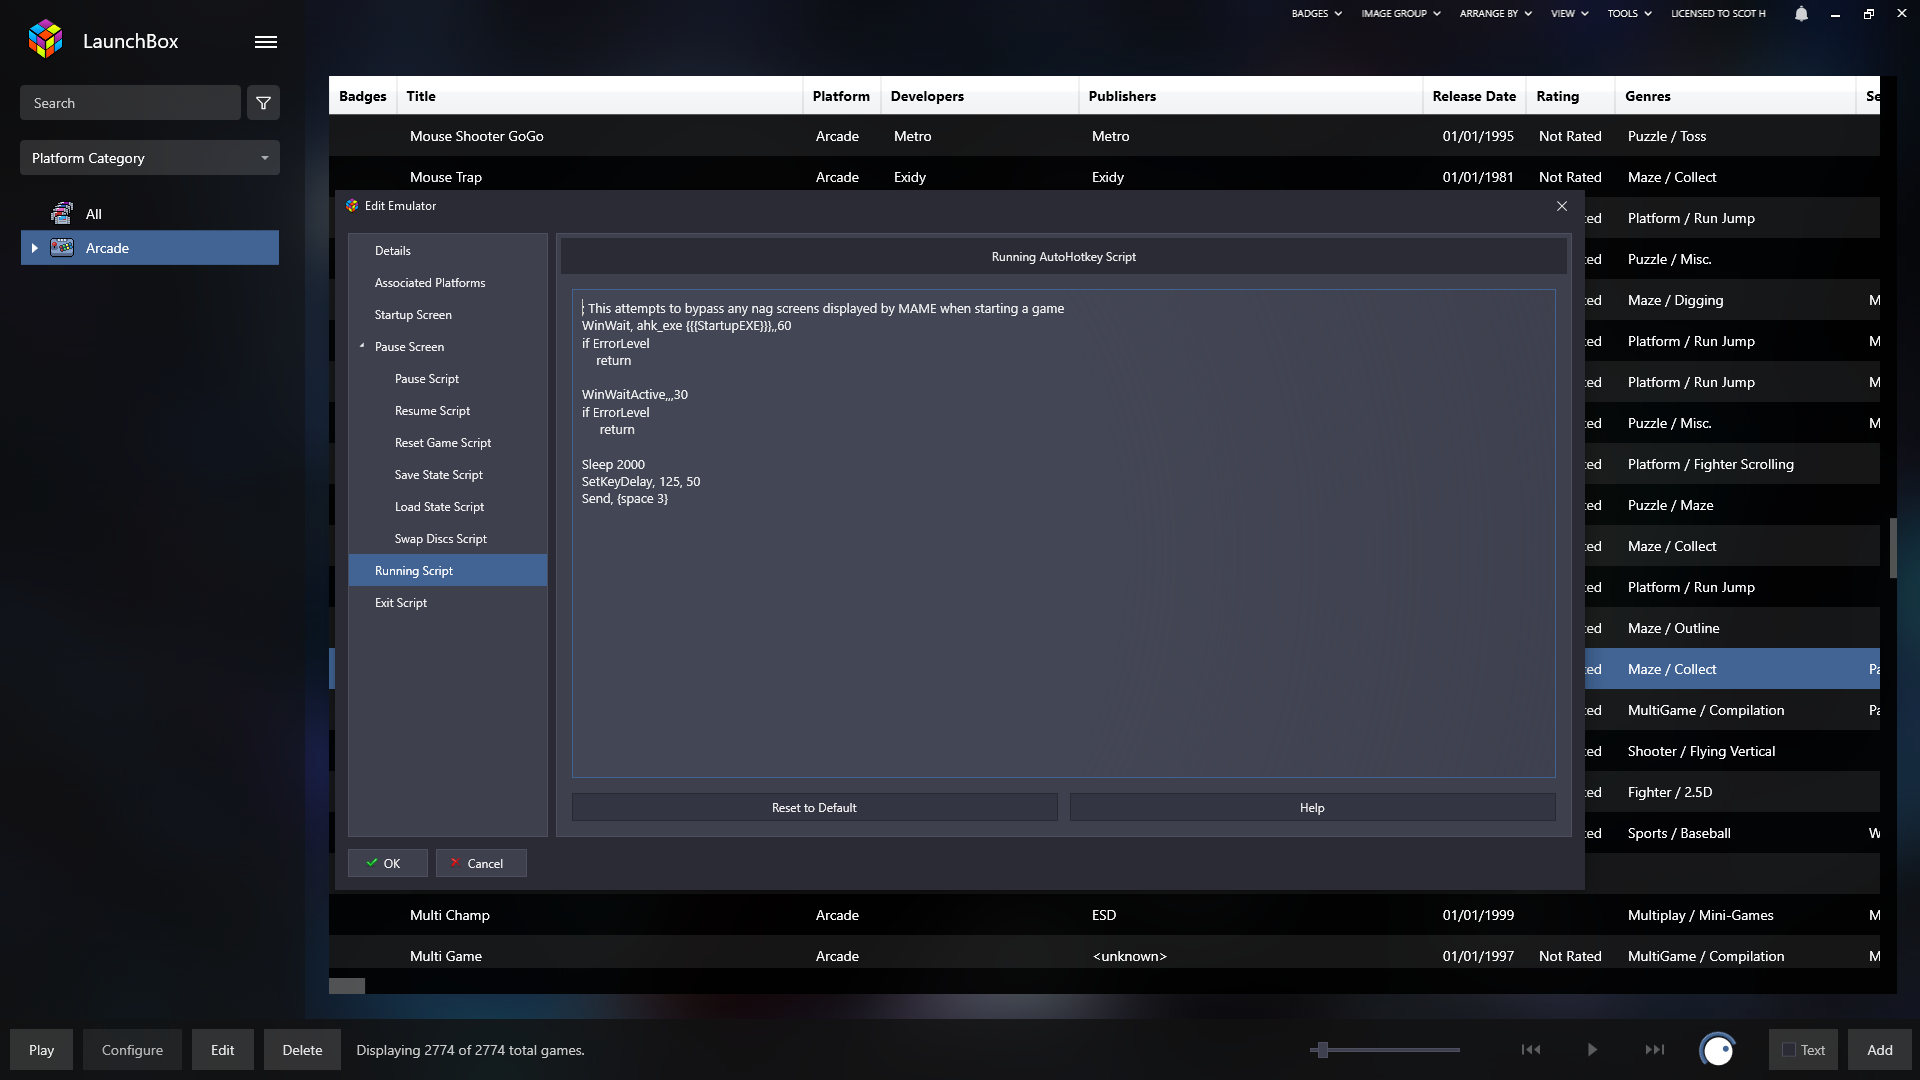
Task: Expand the Arcade tree node arrow
Action: (x=34, y=248)
